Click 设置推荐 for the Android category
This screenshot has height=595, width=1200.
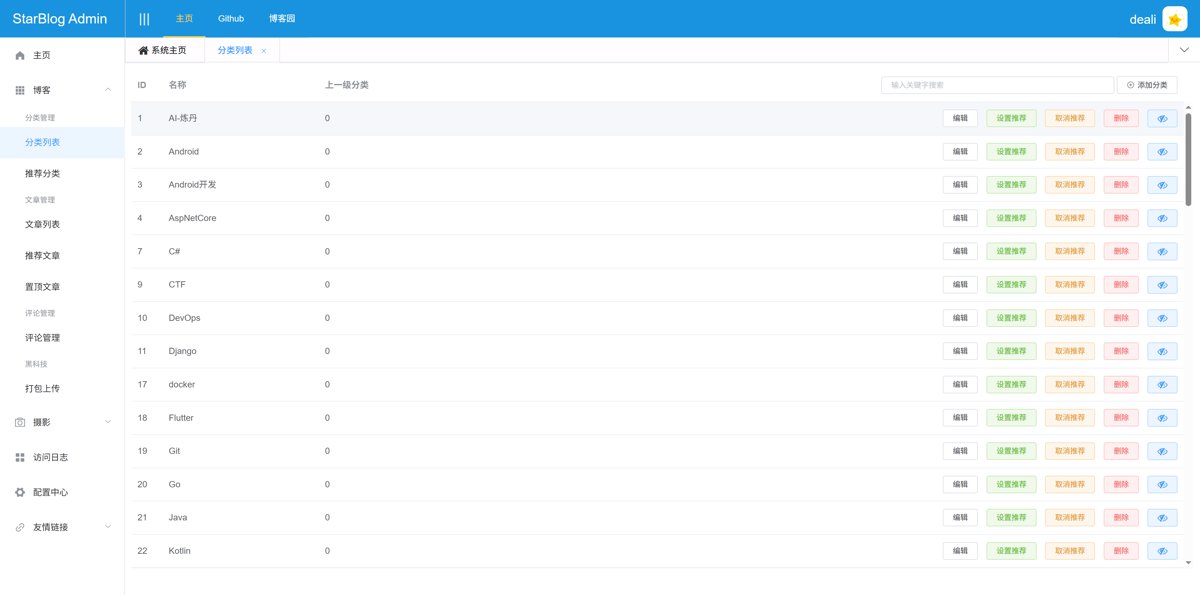[x=1011, y=151]
